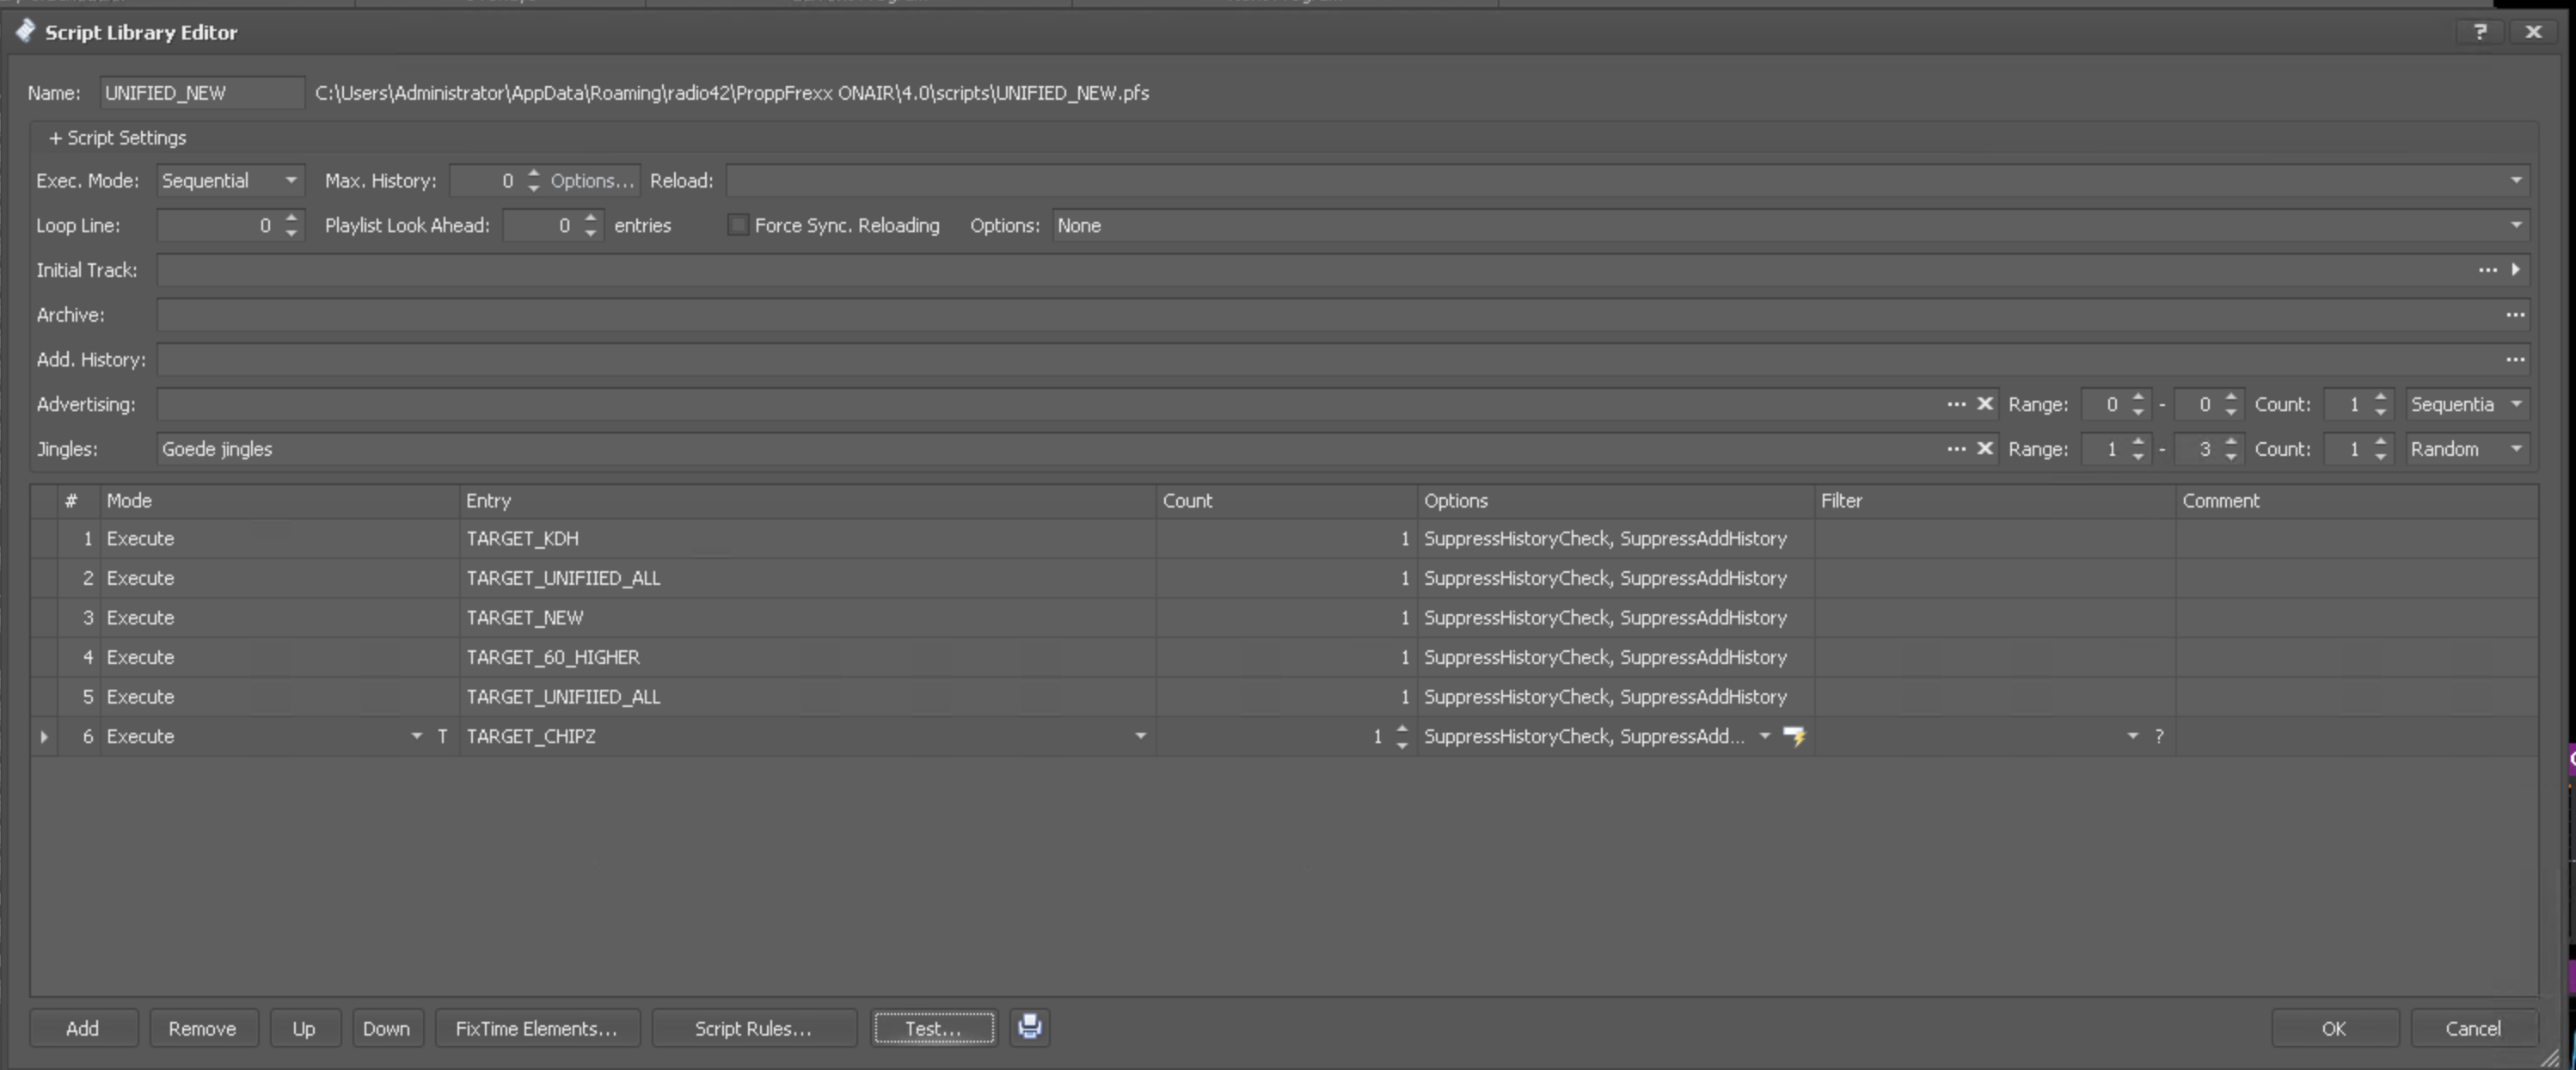This screenshot has height=1070, width=2576.
Task: Adjust the Max. History stepper
Action: (x=533, y=181)
